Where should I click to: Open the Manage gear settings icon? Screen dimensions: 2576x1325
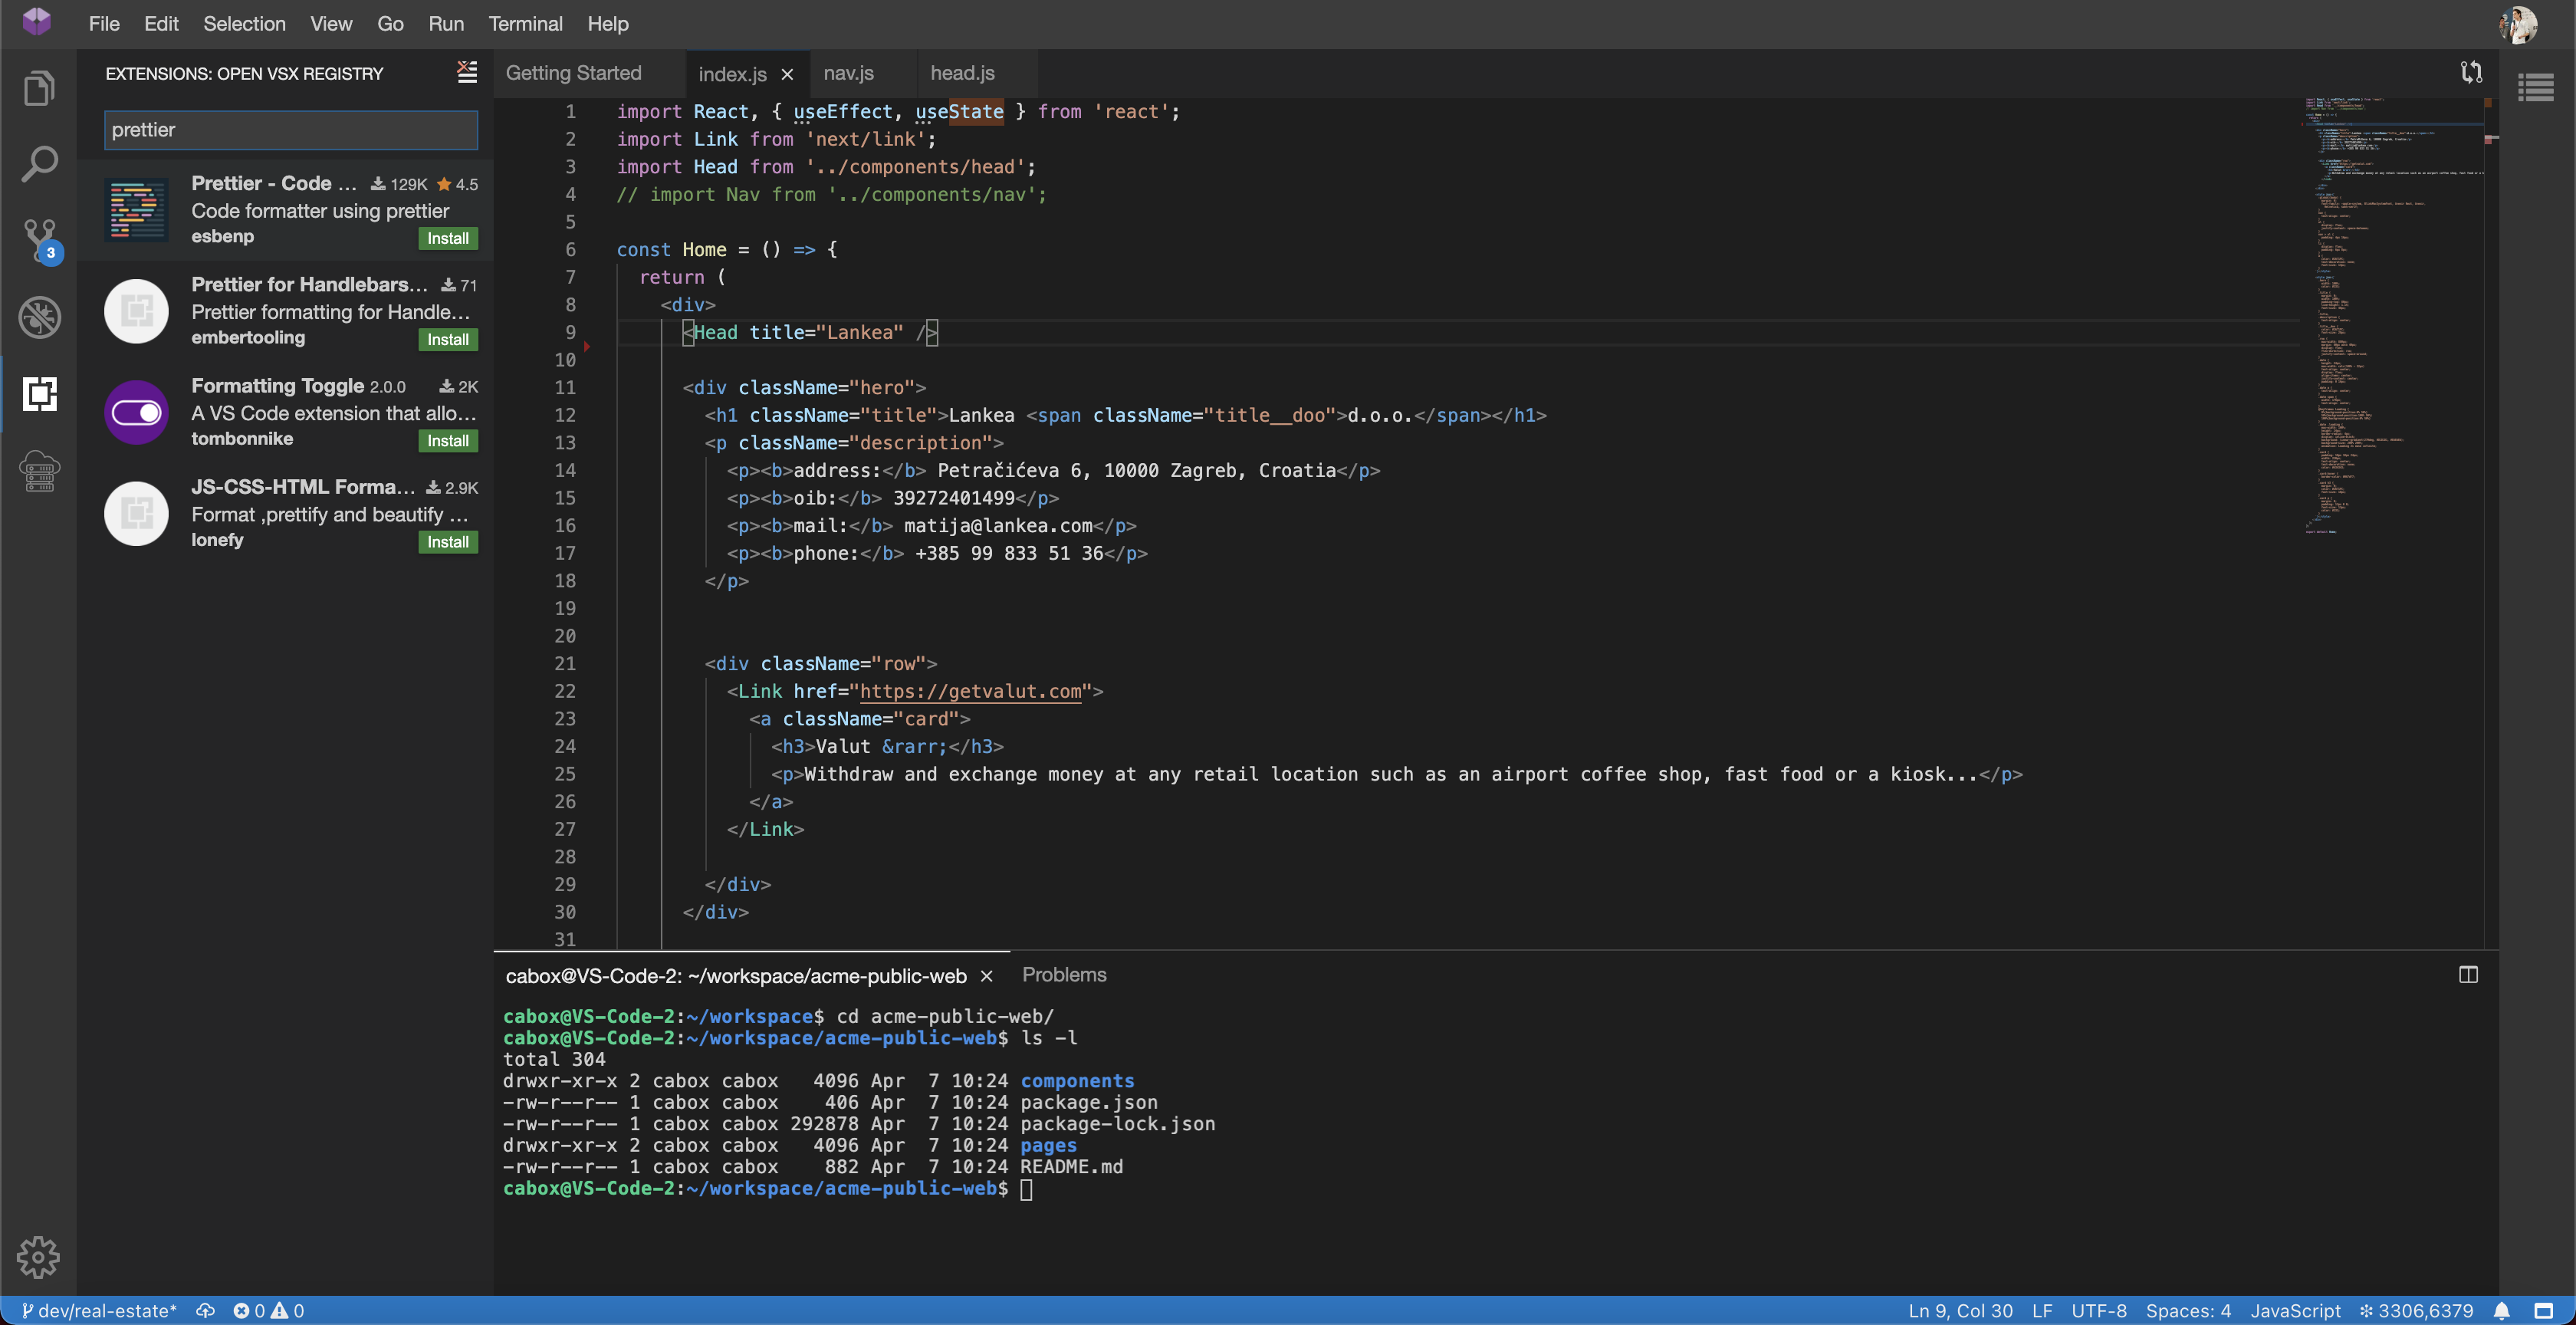click(x=38, y=1257)
